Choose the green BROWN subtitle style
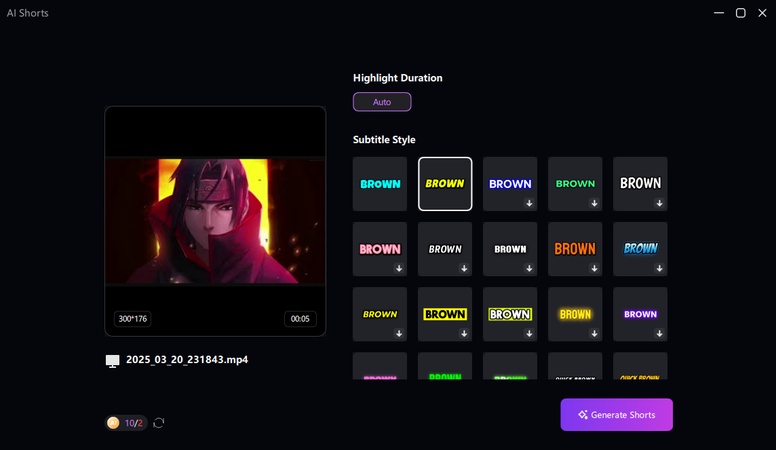The image size is (776, 450). coord(575,184)
